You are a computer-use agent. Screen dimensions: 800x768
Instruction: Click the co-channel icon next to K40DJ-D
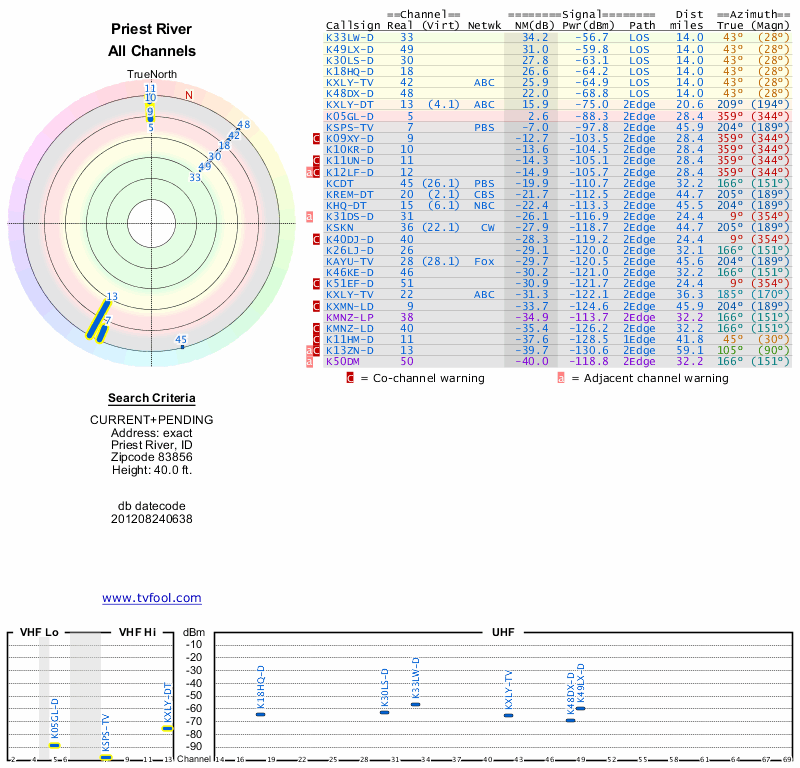tap(317, 238)
